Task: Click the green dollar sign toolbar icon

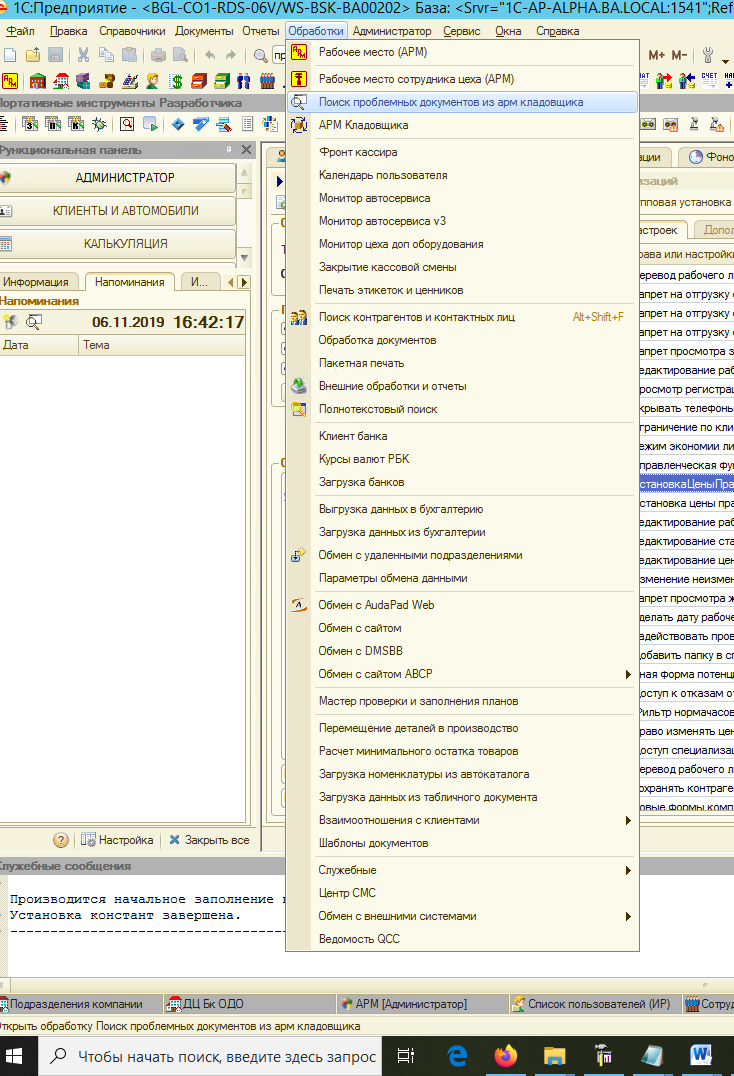Action: [x=176, y=81]
